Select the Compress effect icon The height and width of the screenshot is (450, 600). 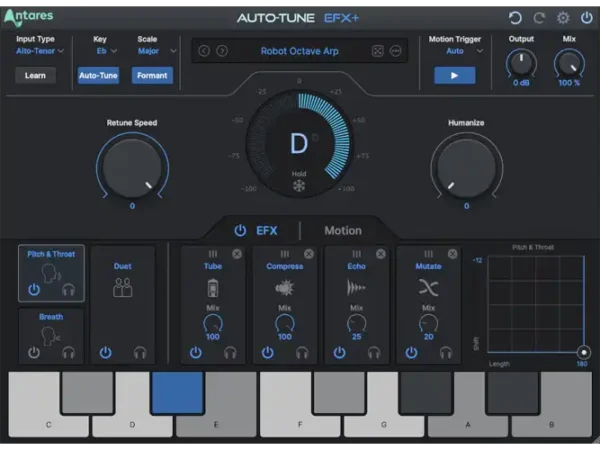point(284,288)
